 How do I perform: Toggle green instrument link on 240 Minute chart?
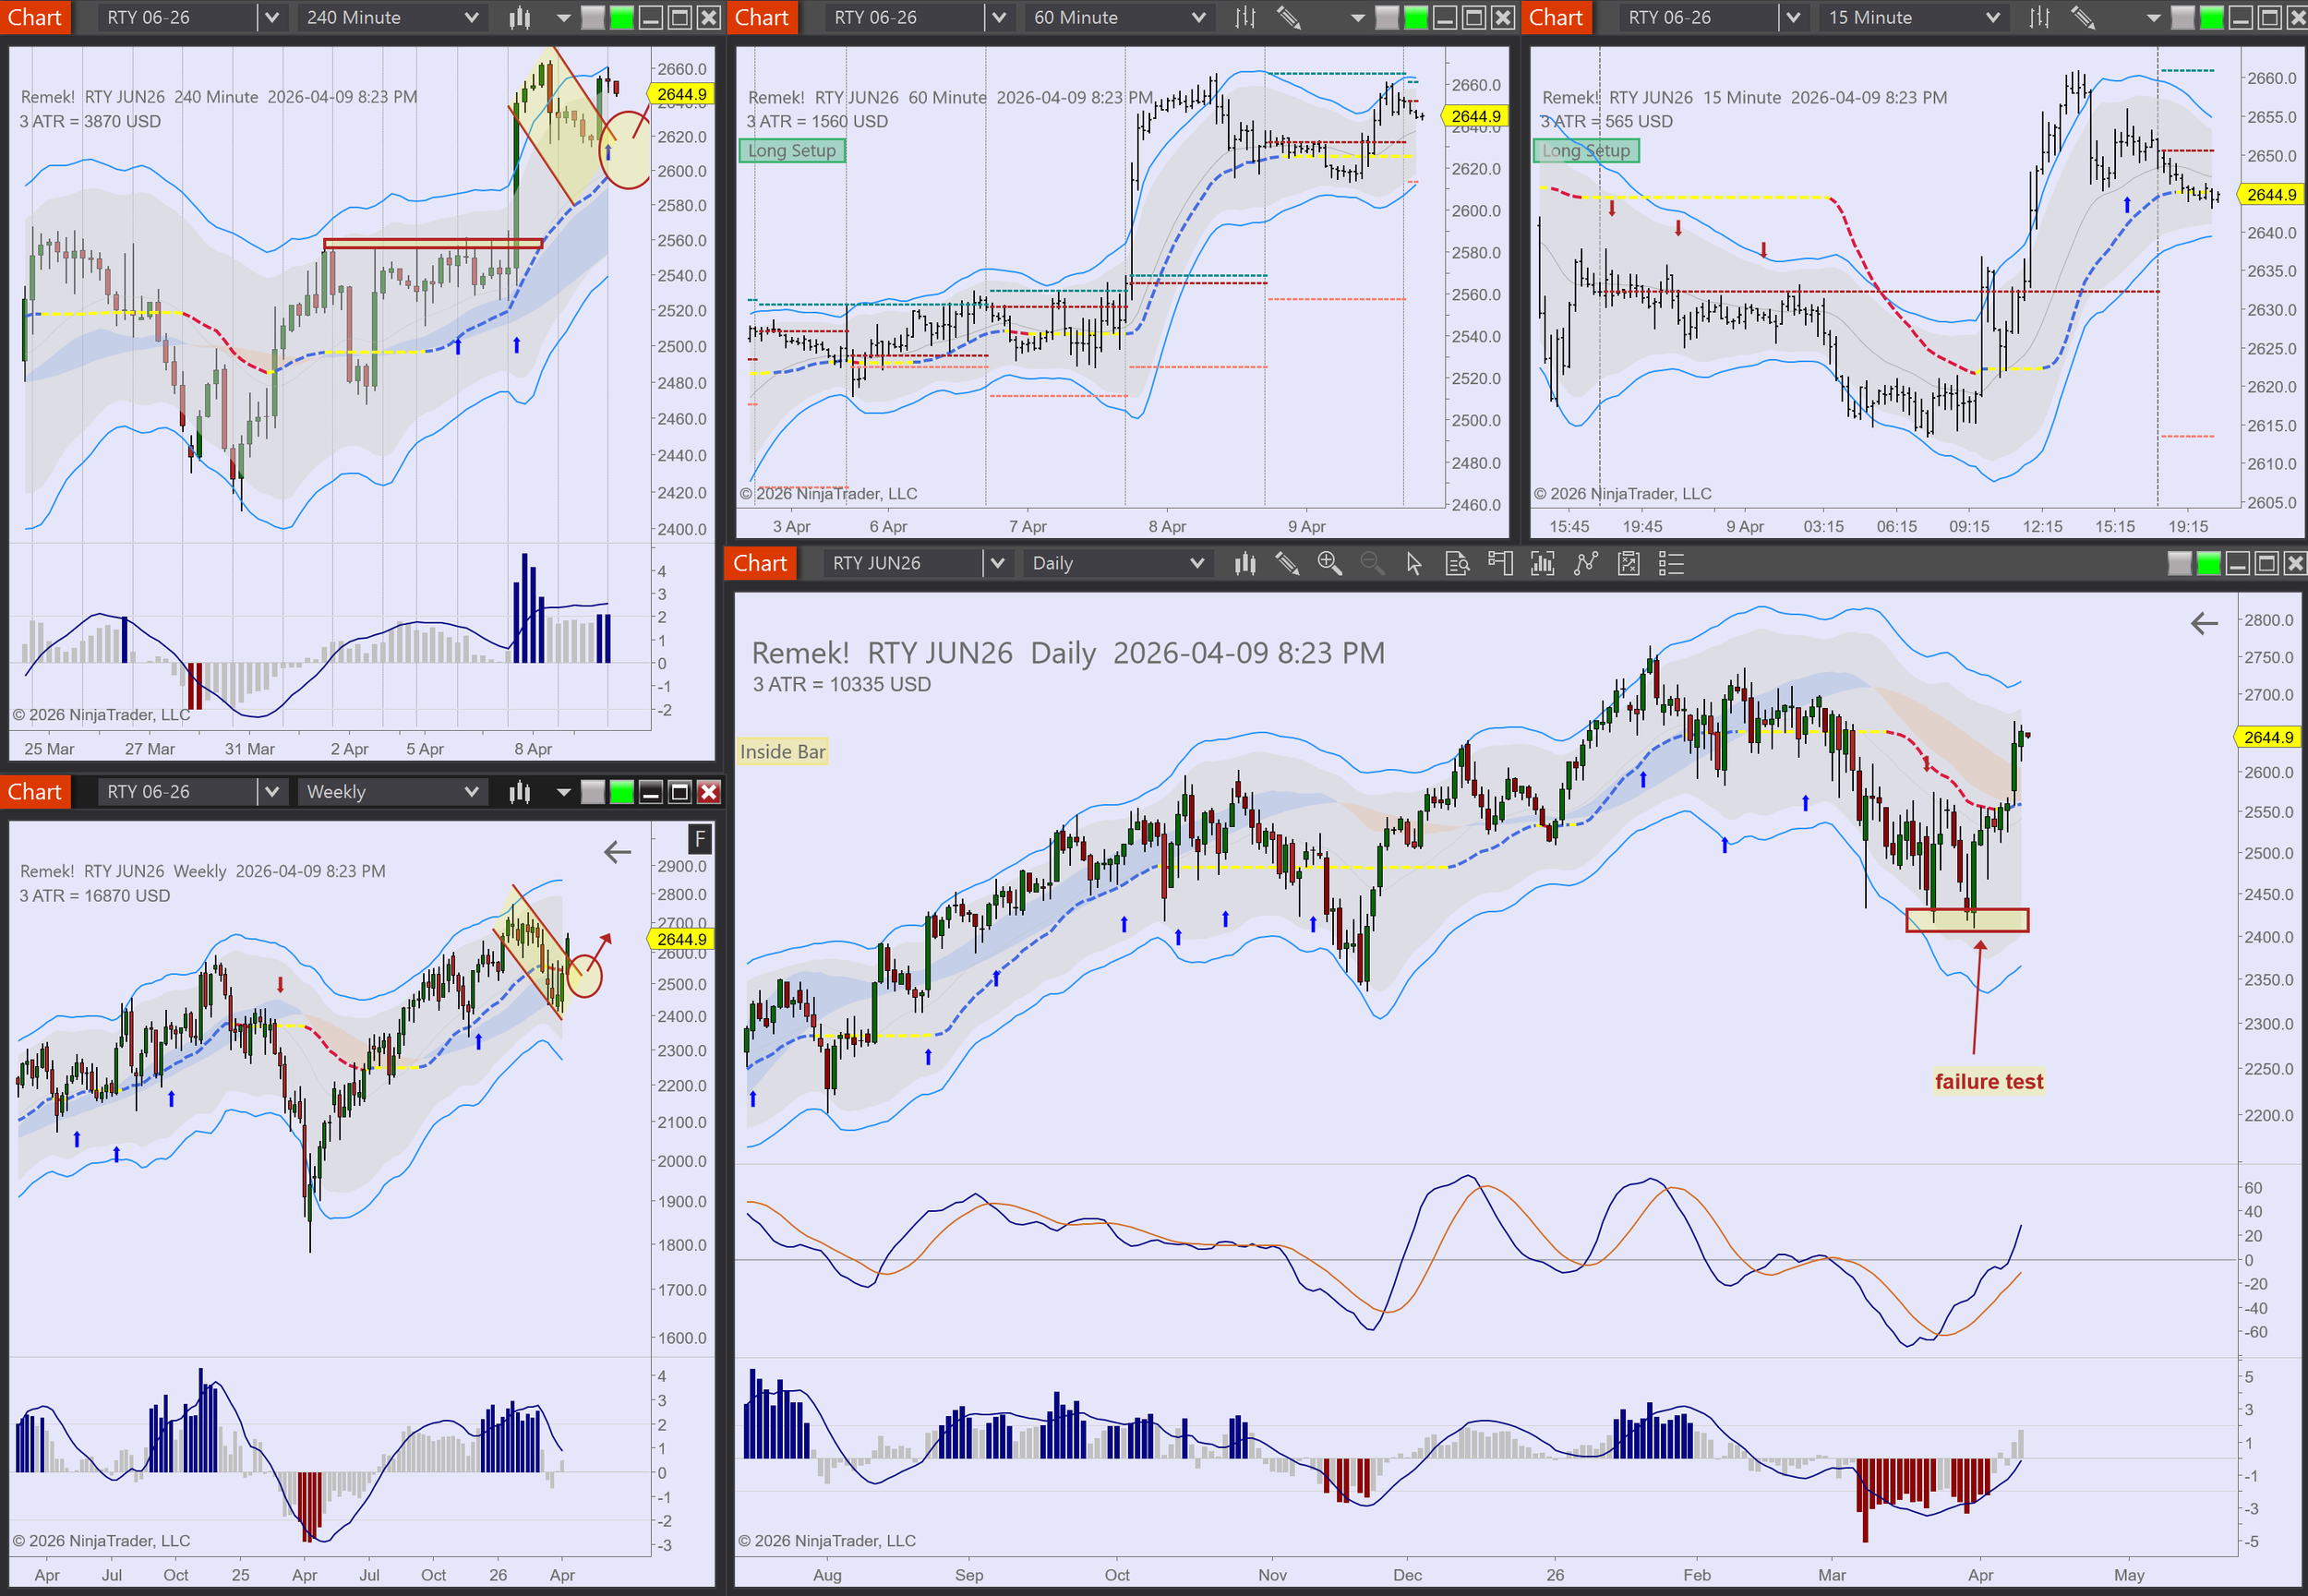(621, 17)
